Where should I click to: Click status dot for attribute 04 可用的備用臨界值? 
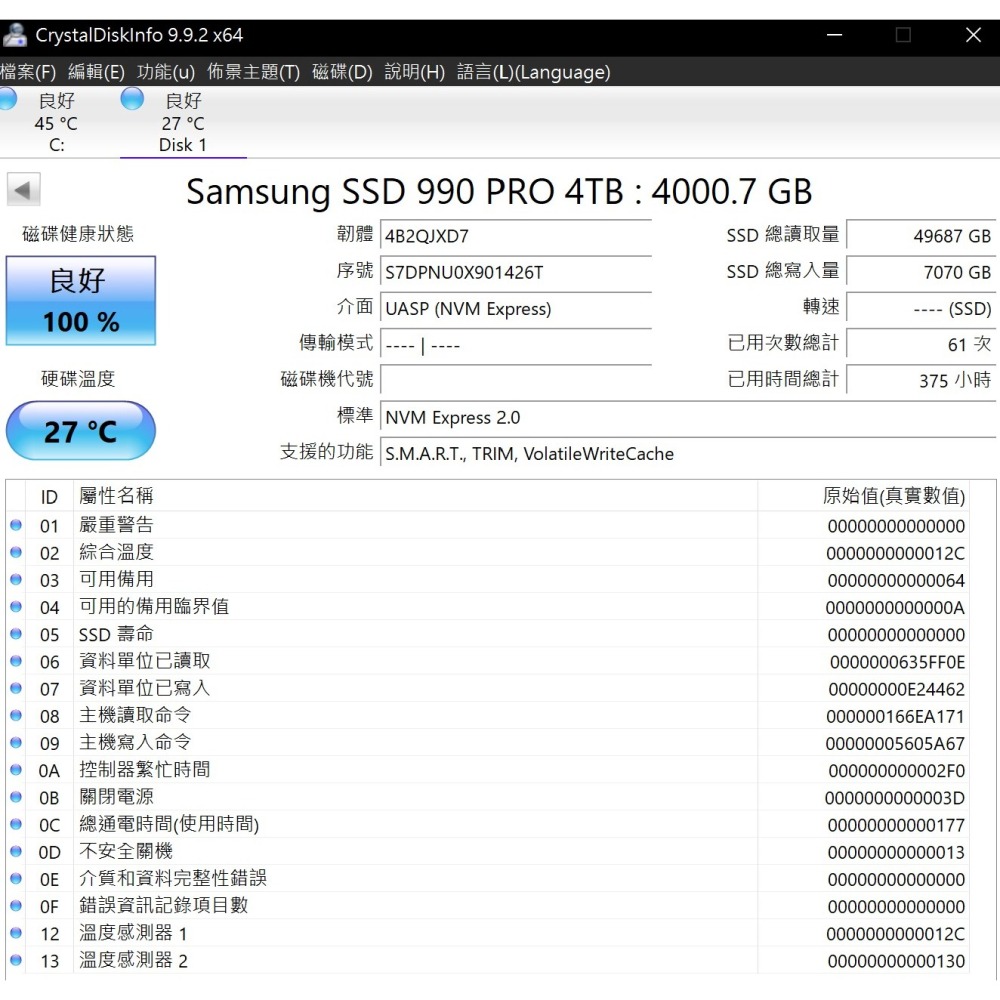click(x=16, y=607)
